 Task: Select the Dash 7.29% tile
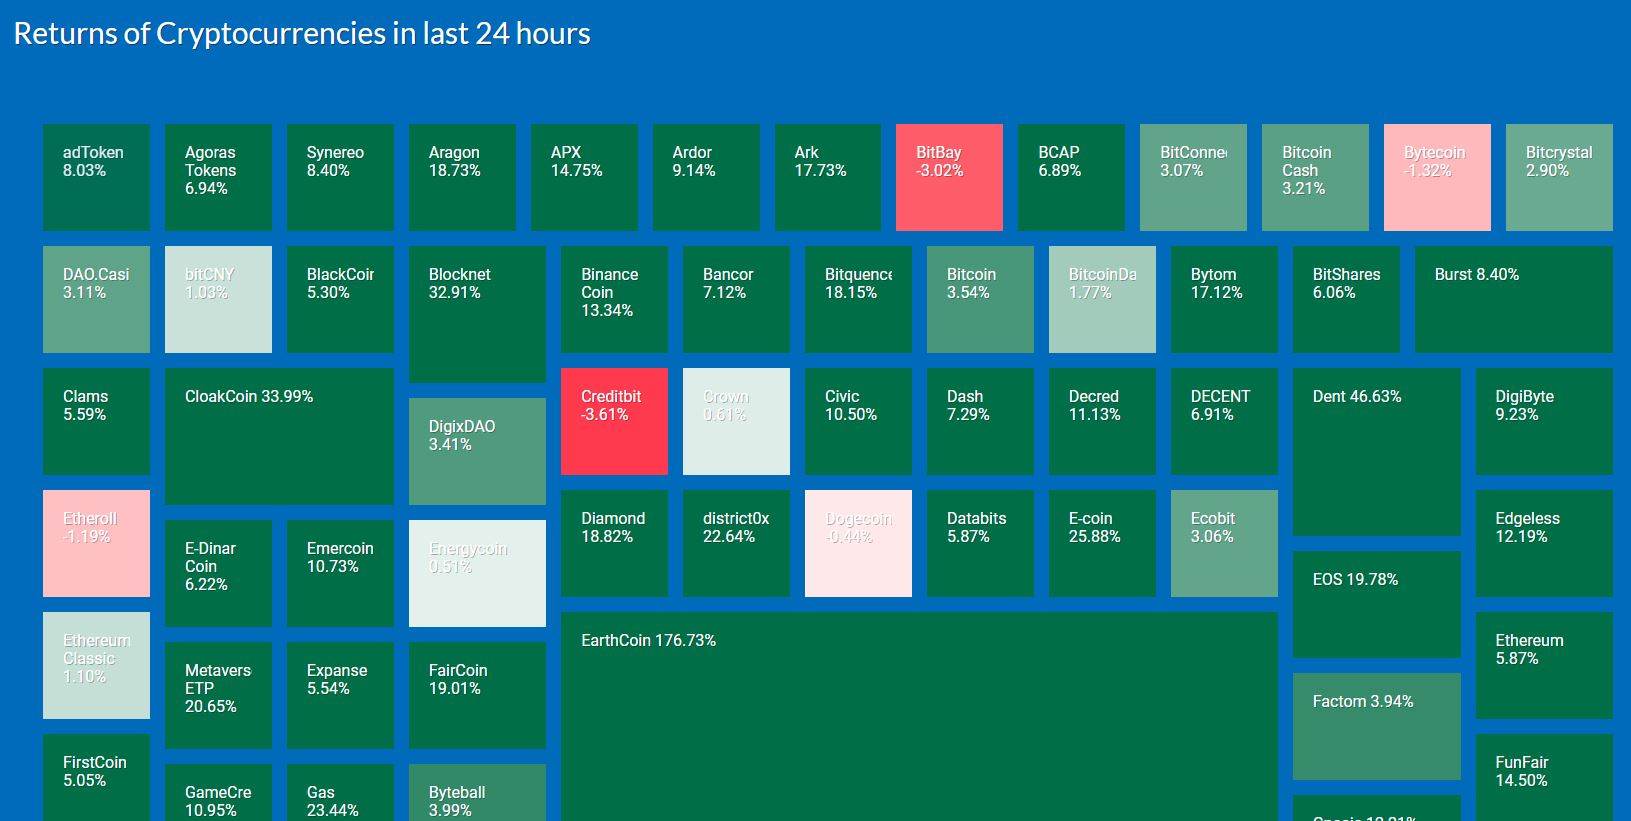point(980,421)
